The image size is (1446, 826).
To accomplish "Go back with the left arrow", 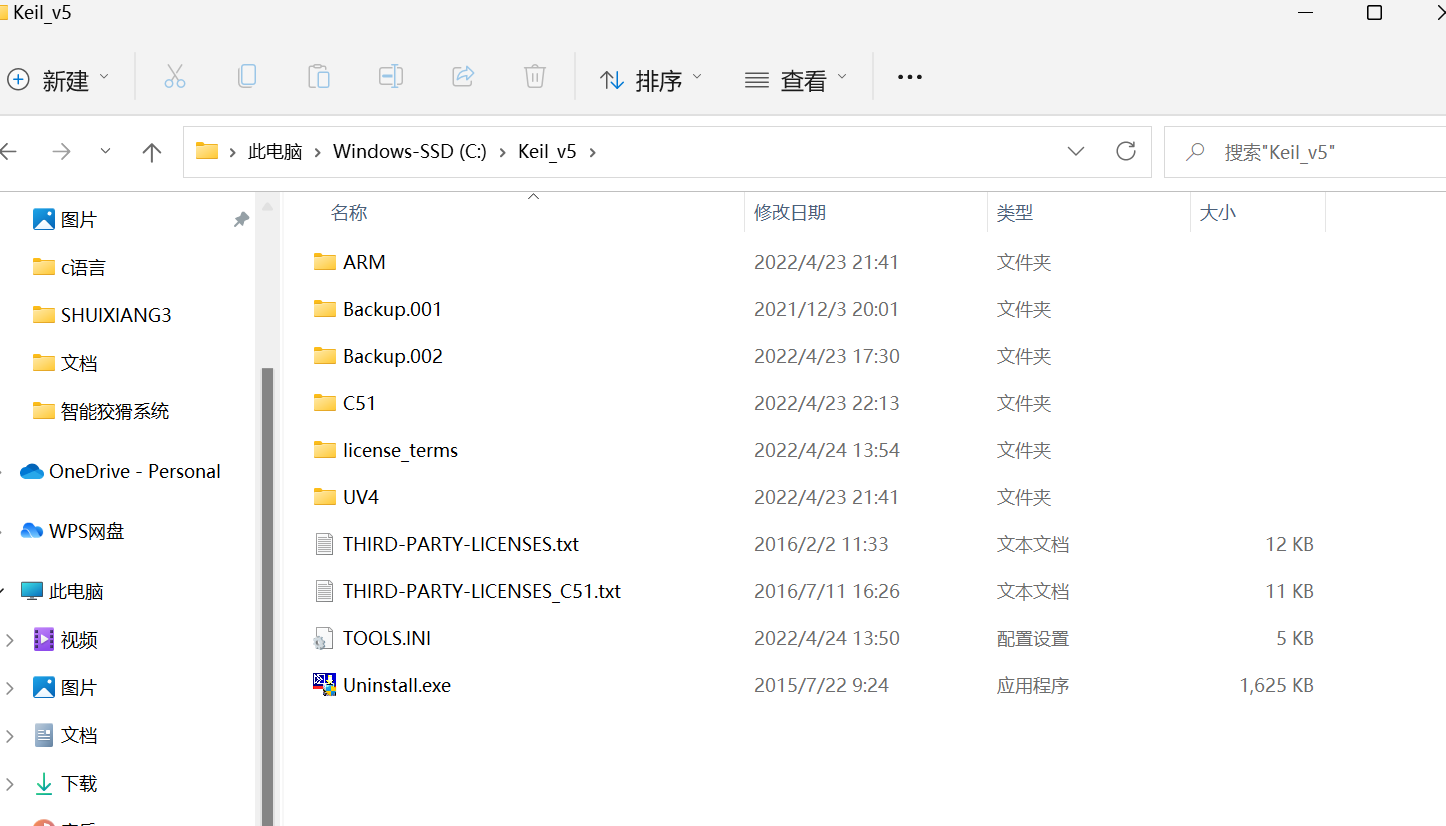I will (9, 152).
